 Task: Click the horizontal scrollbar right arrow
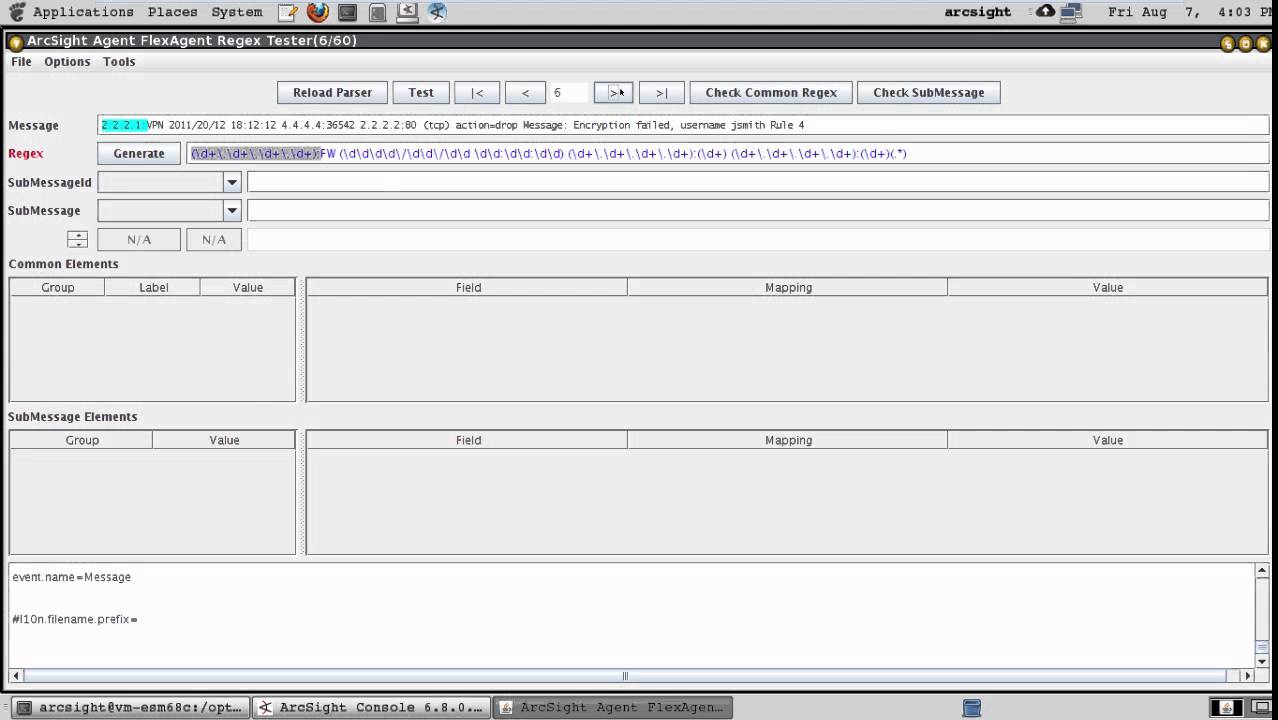click(x=1246, y=676)
